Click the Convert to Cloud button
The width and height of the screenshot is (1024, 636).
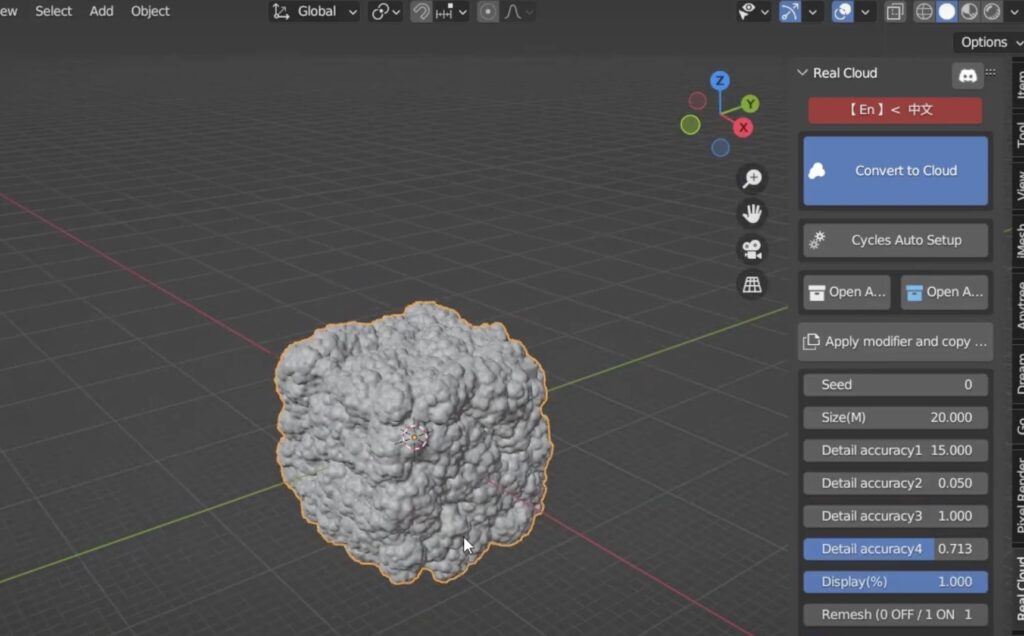point(895,171)
